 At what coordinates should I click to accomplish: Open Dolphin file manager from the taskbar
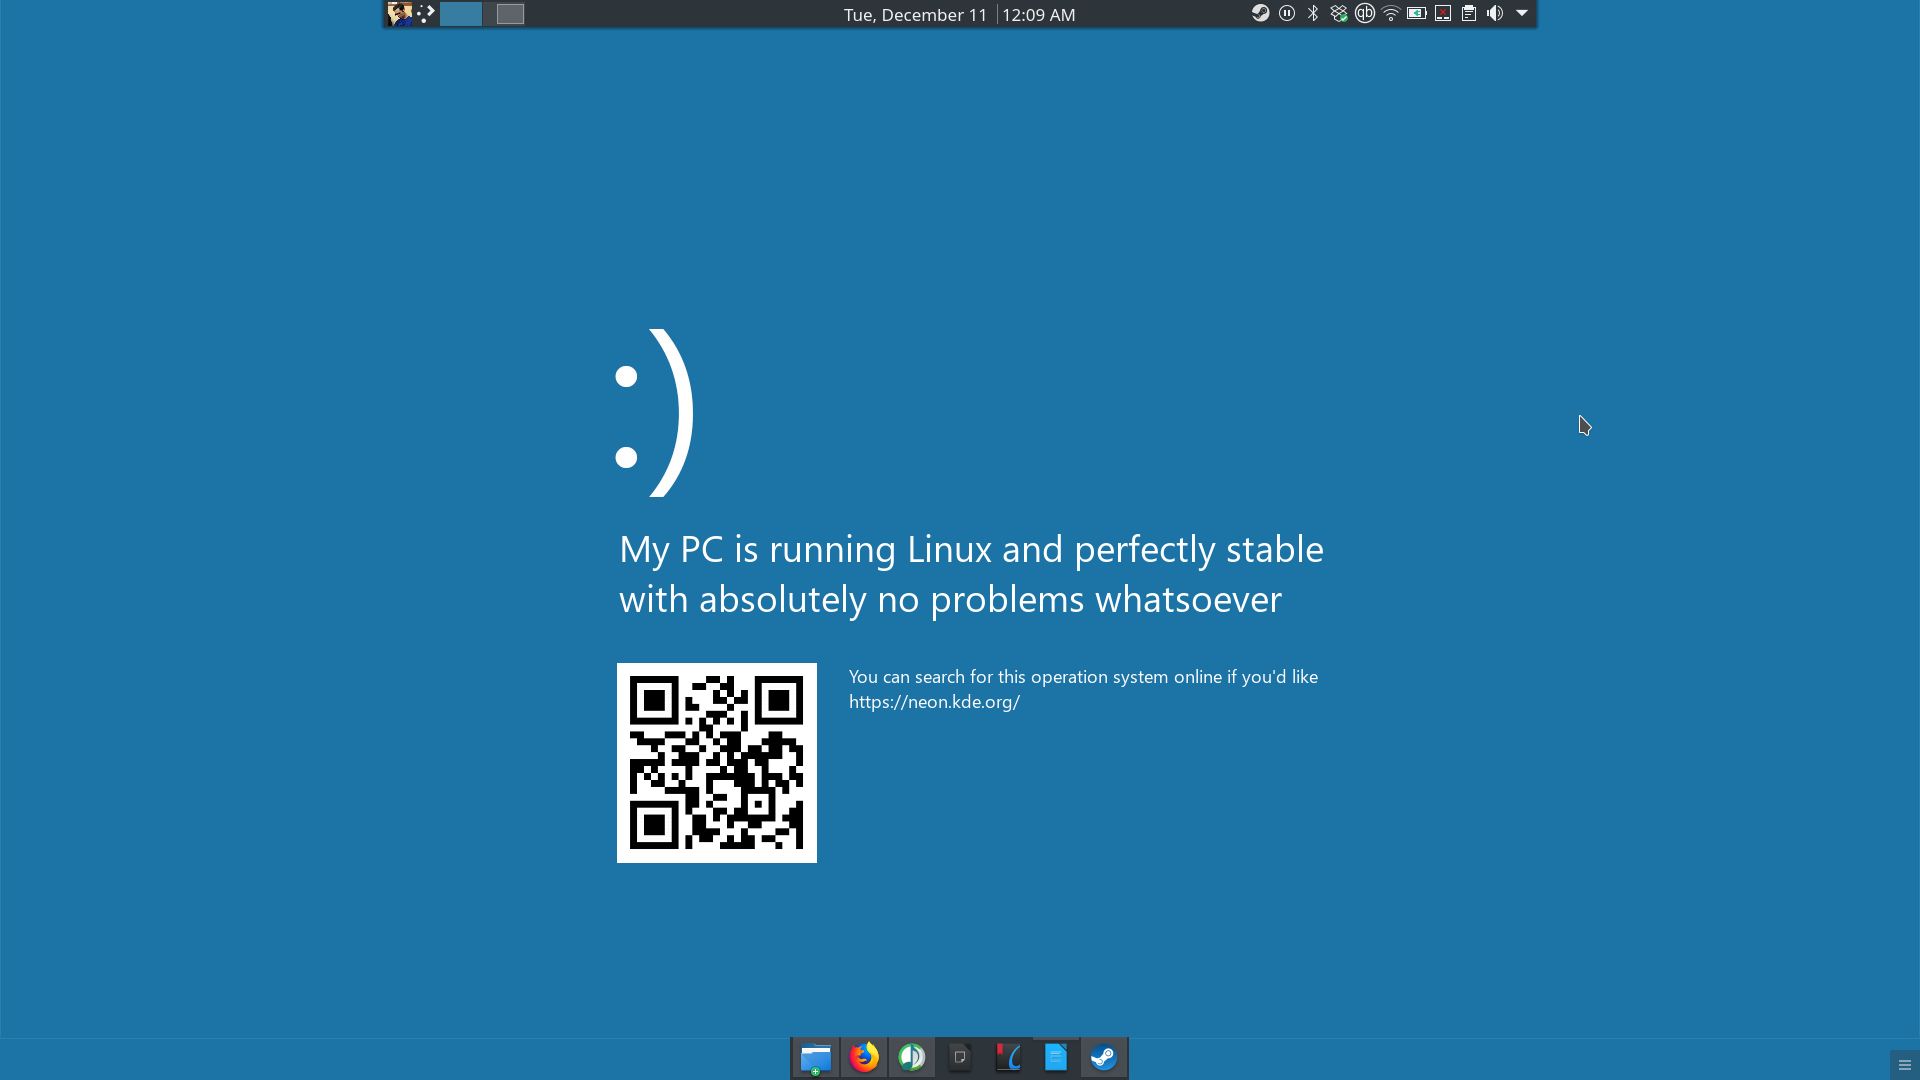816,1057
